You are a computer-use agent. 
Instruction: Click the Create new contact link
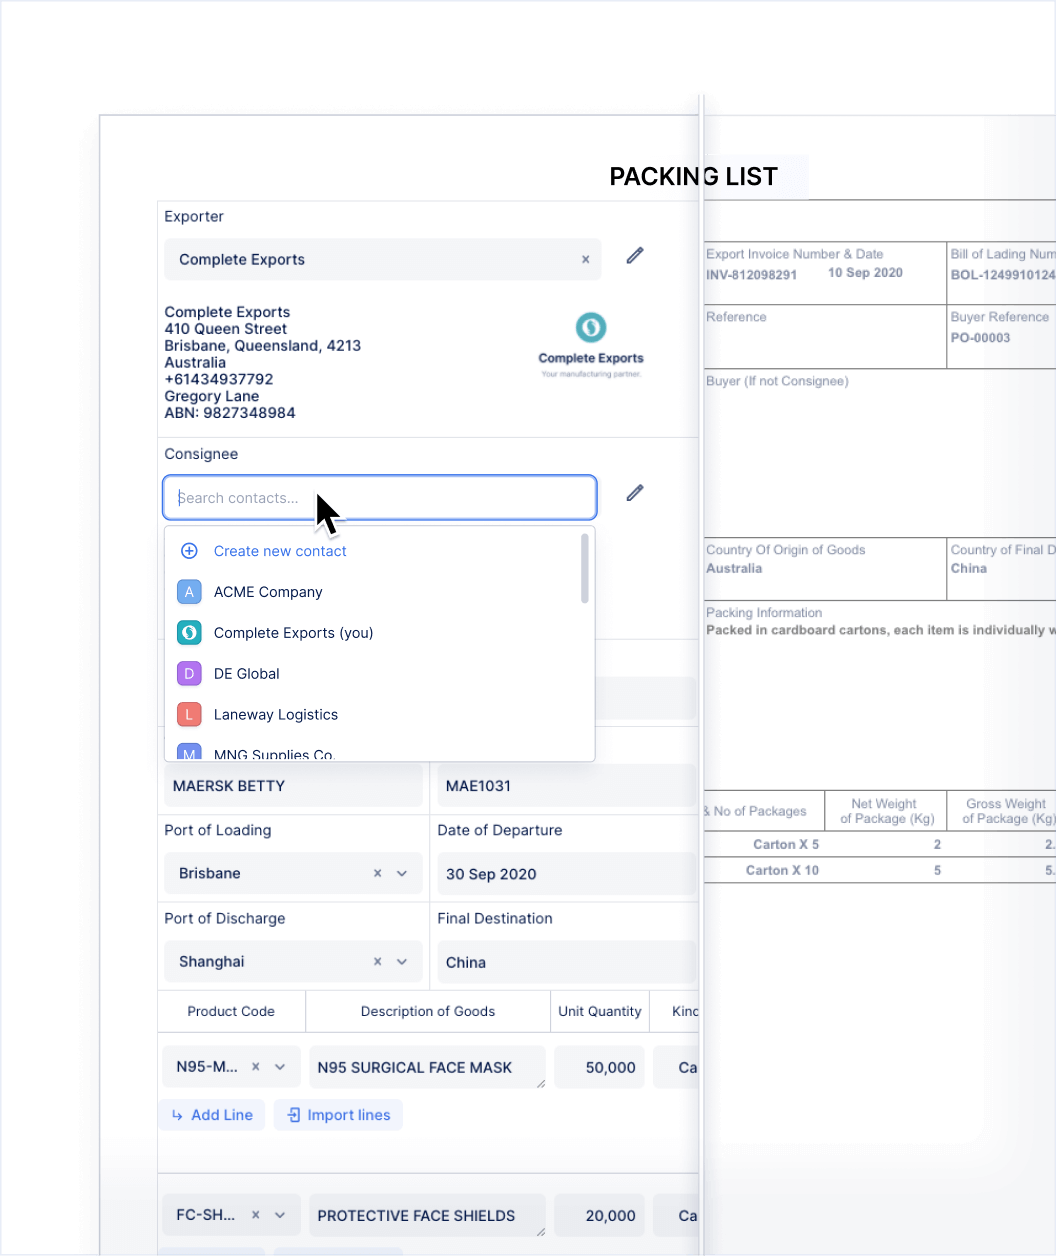pyautogui.click(x=280, y=550)
